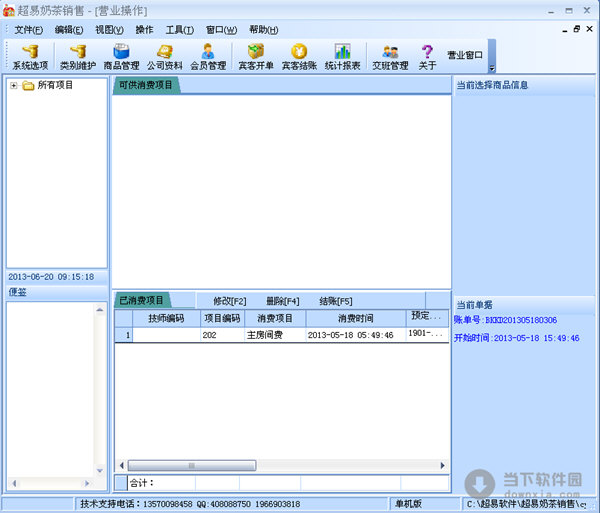
Task: Open 系统选项 system options
Action: pos(30,57)
